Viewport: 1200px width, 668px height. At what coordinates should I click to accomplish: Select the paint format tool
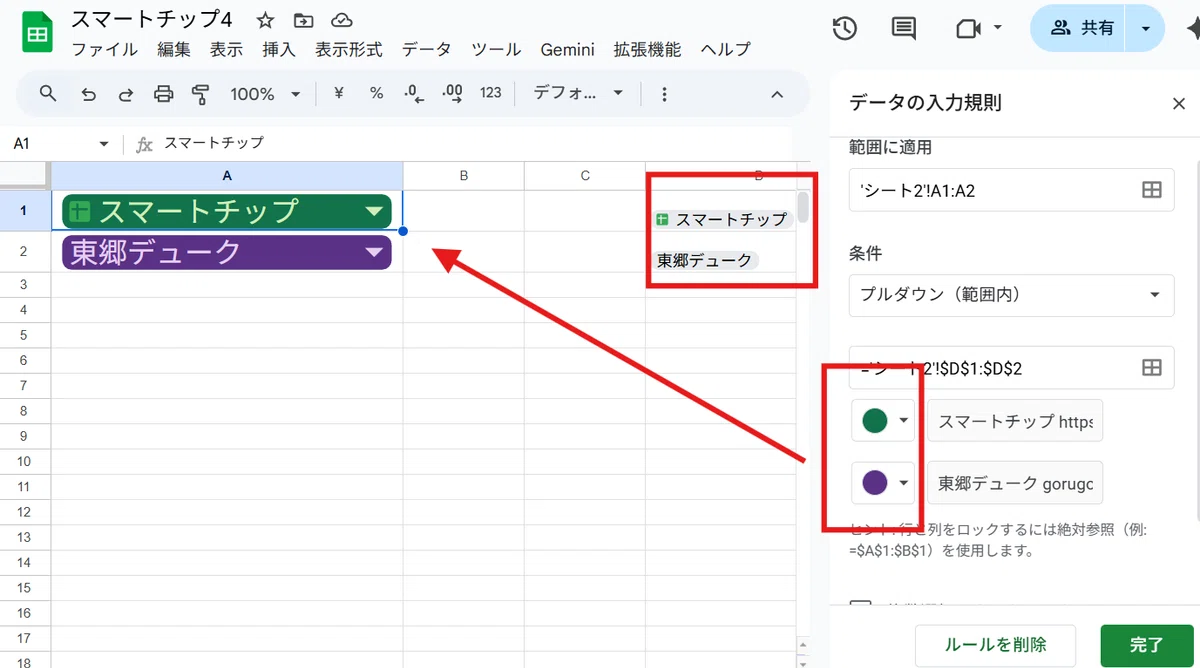201,94
